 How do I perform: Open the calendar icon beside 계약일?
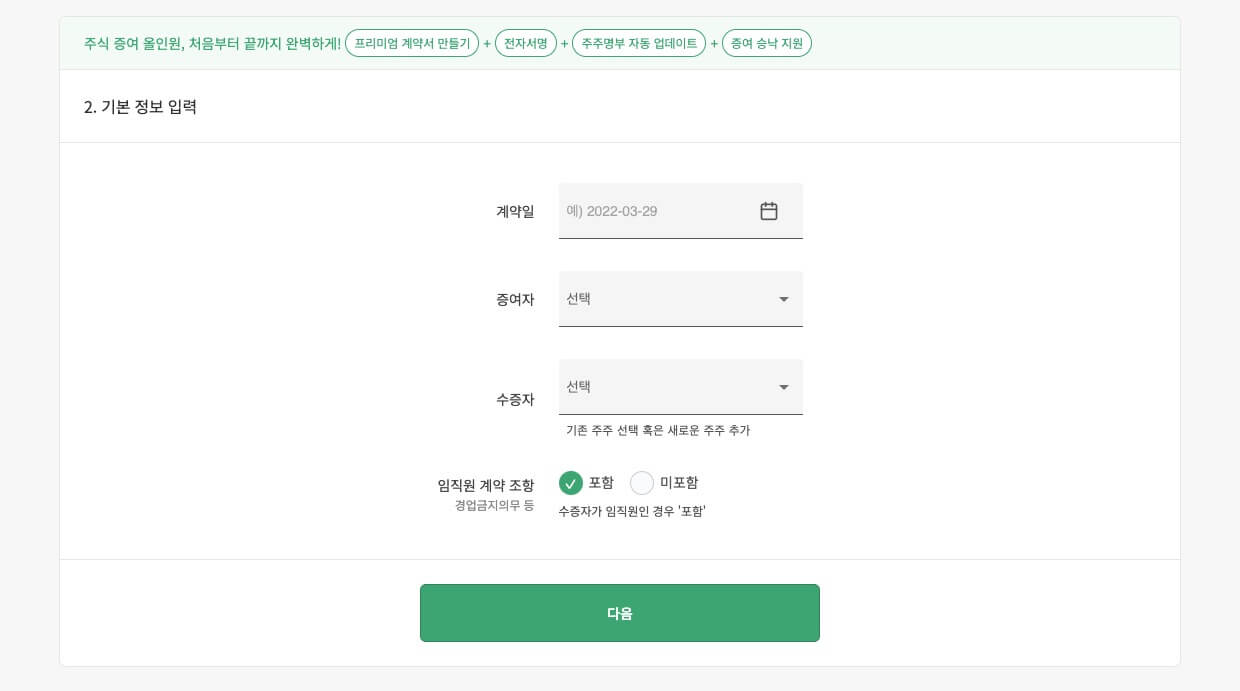(x=768, y=211)
